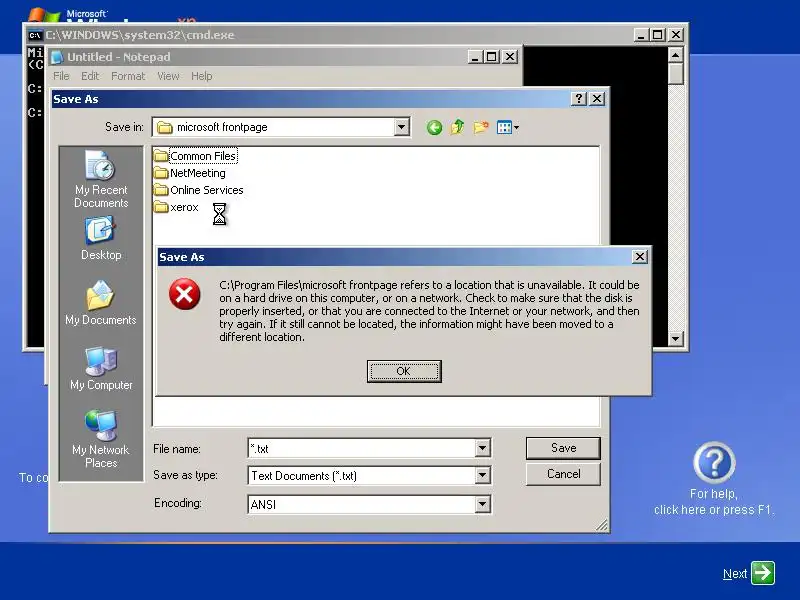Click the red error icon in the dialog
The height and width of the screenshot is (600, 800).
point(184,294)
